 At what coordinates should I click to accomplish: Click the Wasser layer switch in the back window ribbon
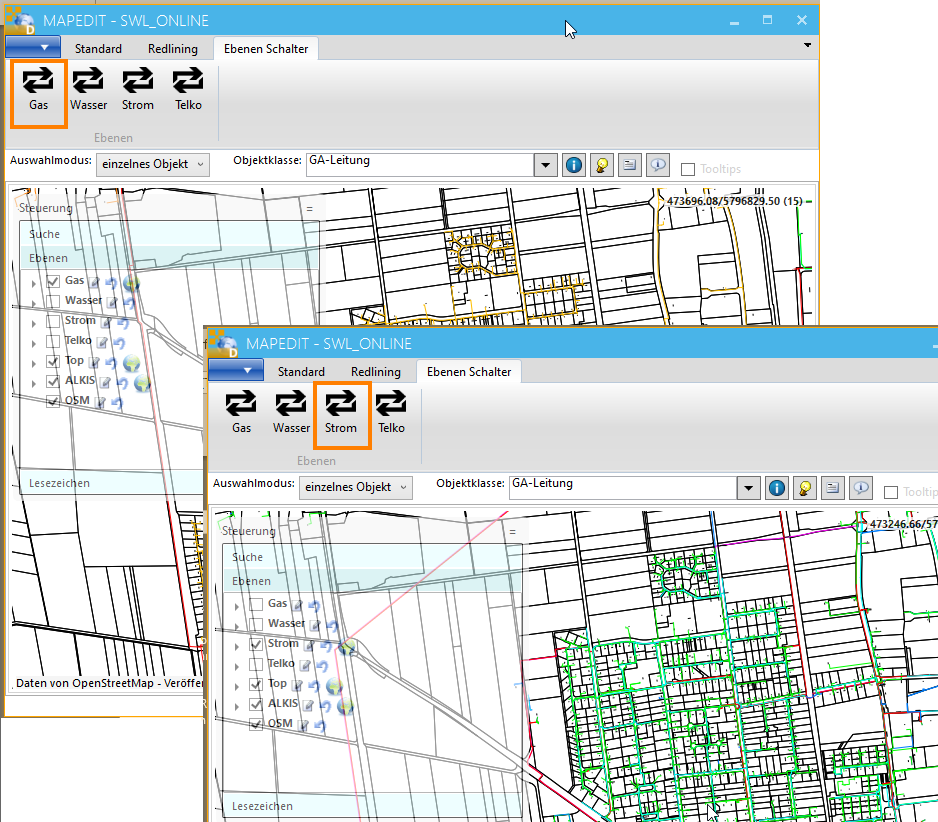click(x=88, y=89)
